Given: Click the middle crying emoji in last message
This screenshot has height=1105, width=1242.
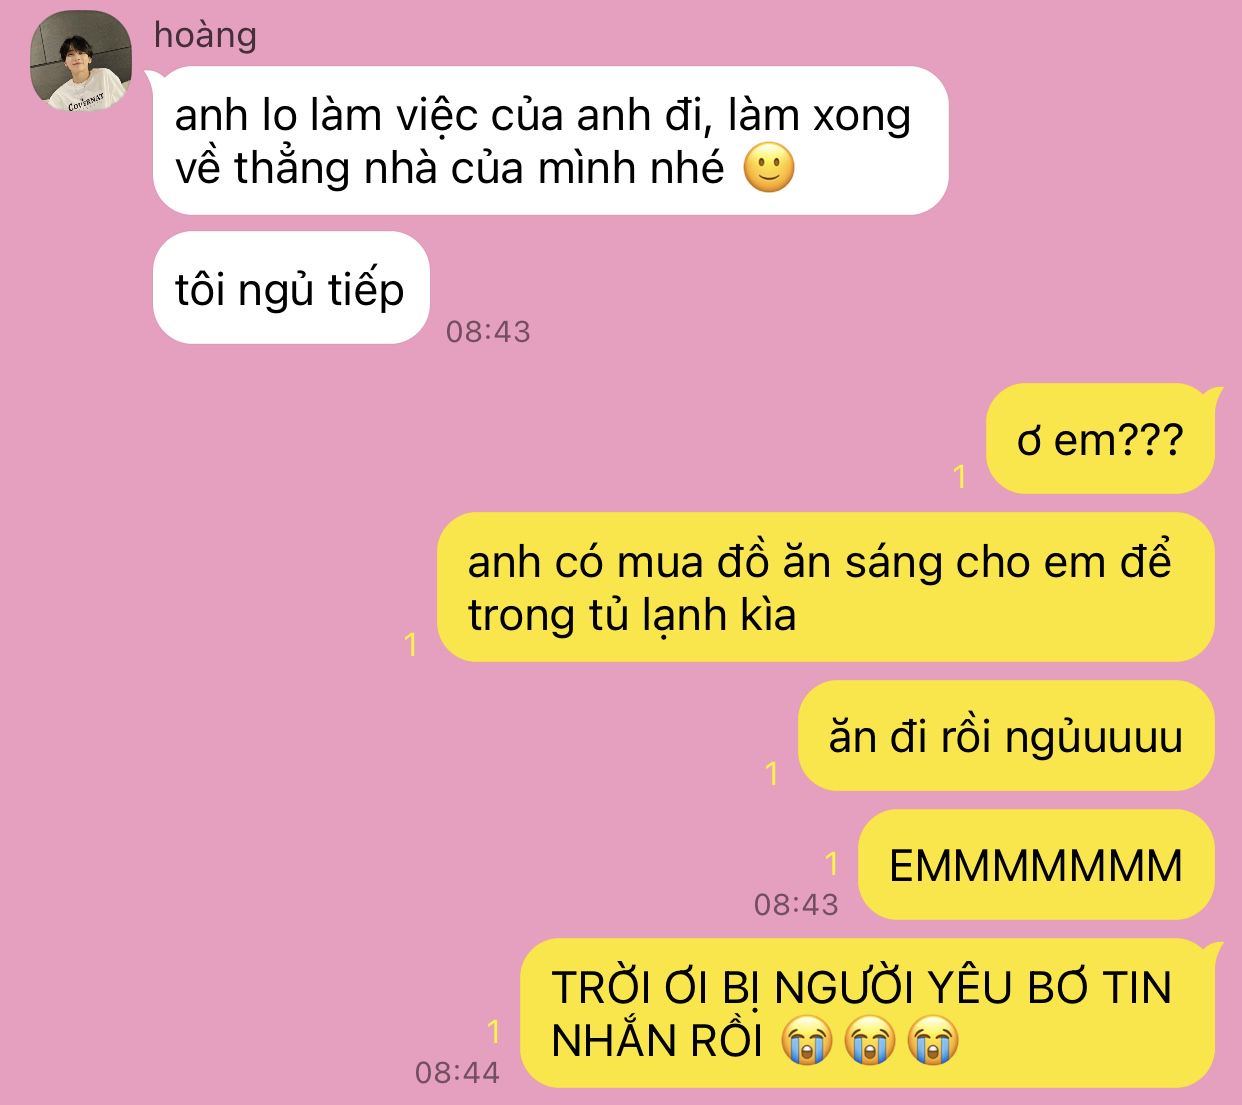Looking at the screenshot, I should (870, 1041).
